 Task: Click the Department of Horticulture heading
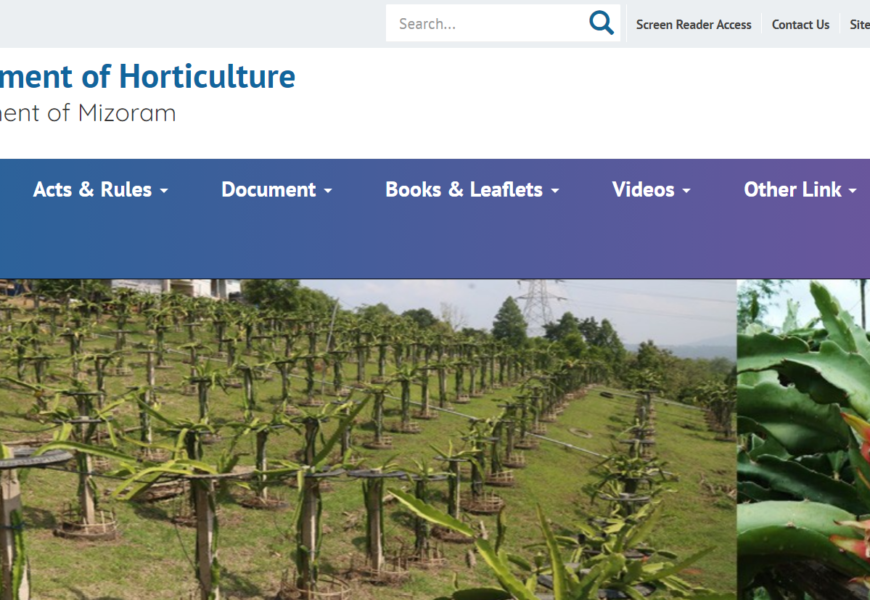148,76
